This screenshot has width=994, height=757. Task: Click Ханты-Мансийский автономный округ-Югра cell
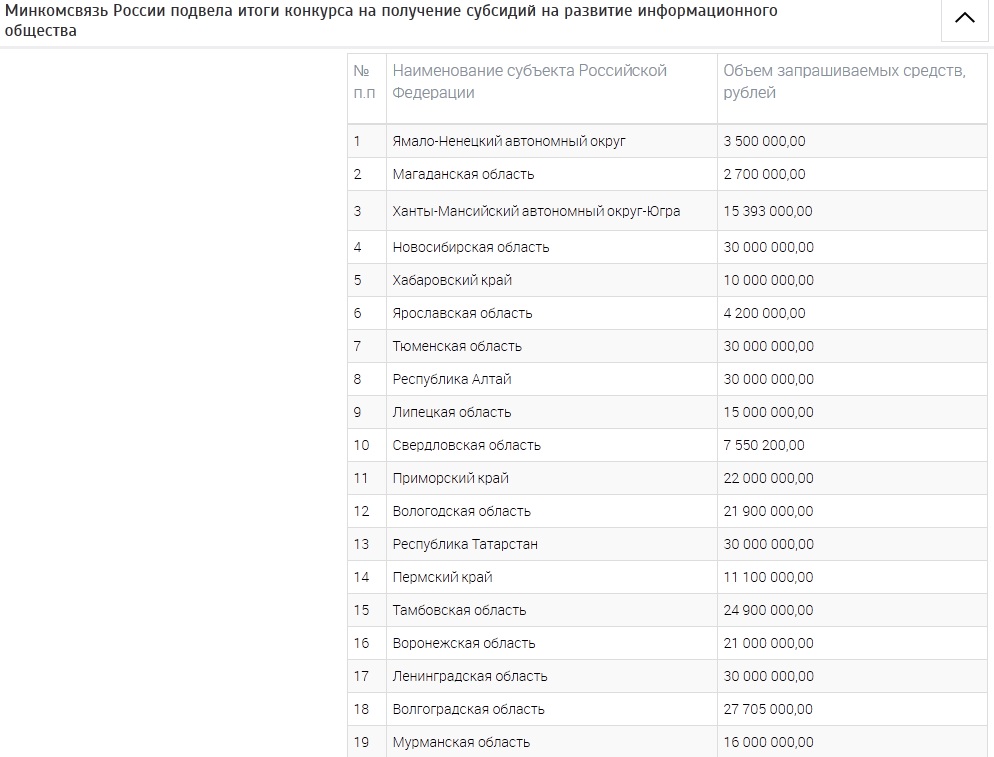point(536,211)
